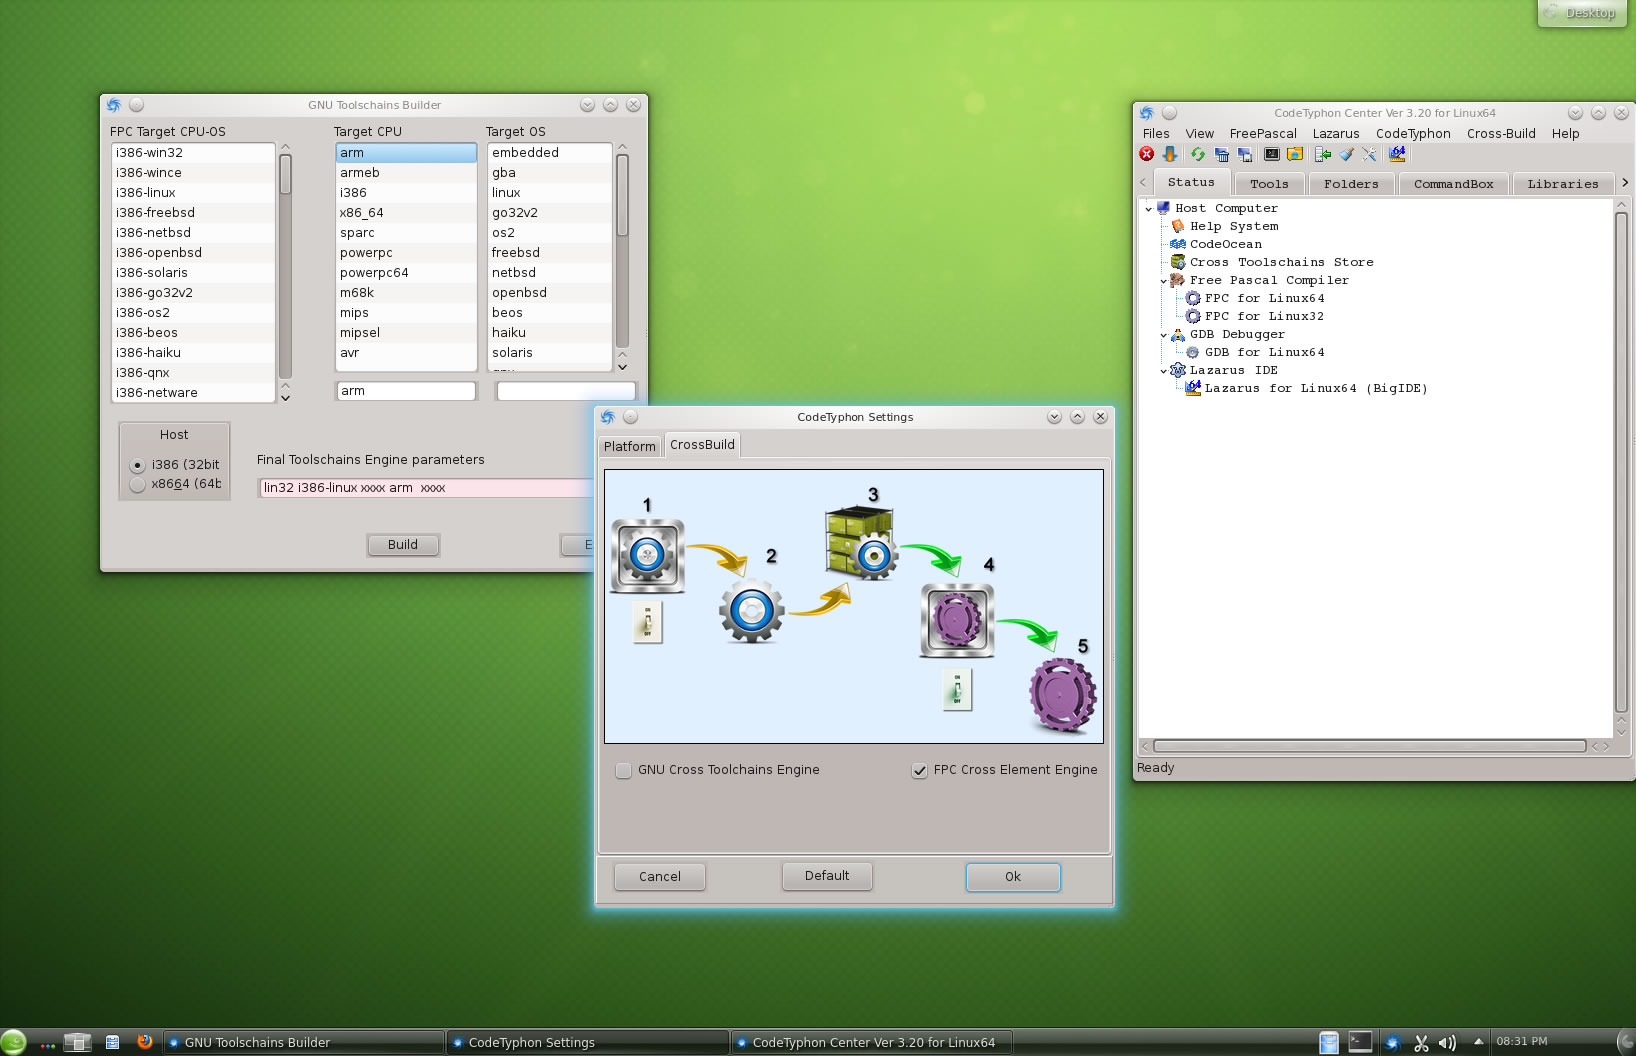Click the crossed tools settings toolbar icon
The height and width of the screenshot is (1056, 1636).
click(1370, 154)
